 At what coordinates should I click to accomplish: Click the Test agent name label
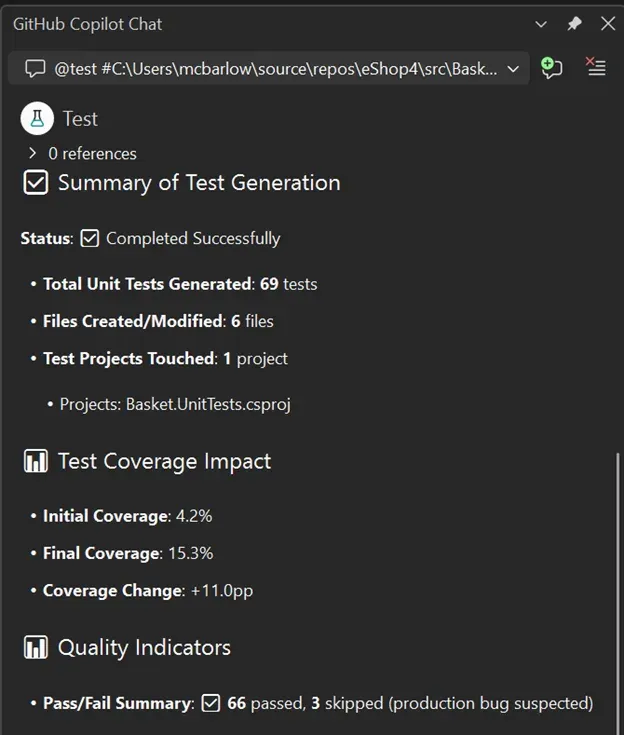(80, 119)
